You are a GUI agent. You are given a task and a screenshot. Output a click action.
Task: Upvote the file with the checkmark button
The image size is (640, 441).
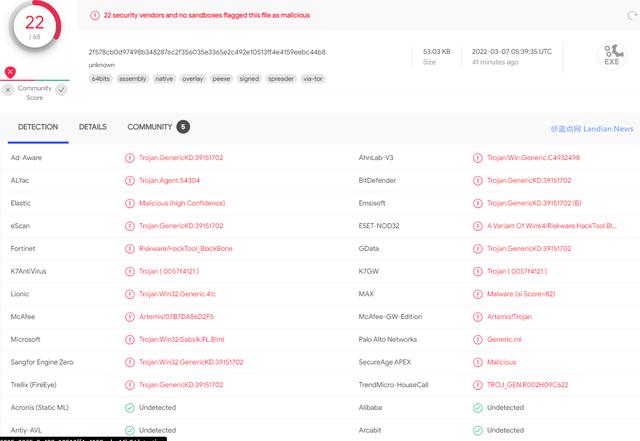click(x=61, y=89)
